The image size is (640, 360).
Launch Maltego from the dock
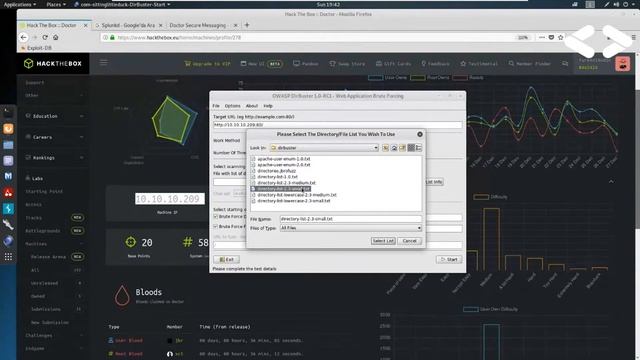pos(8,176)
